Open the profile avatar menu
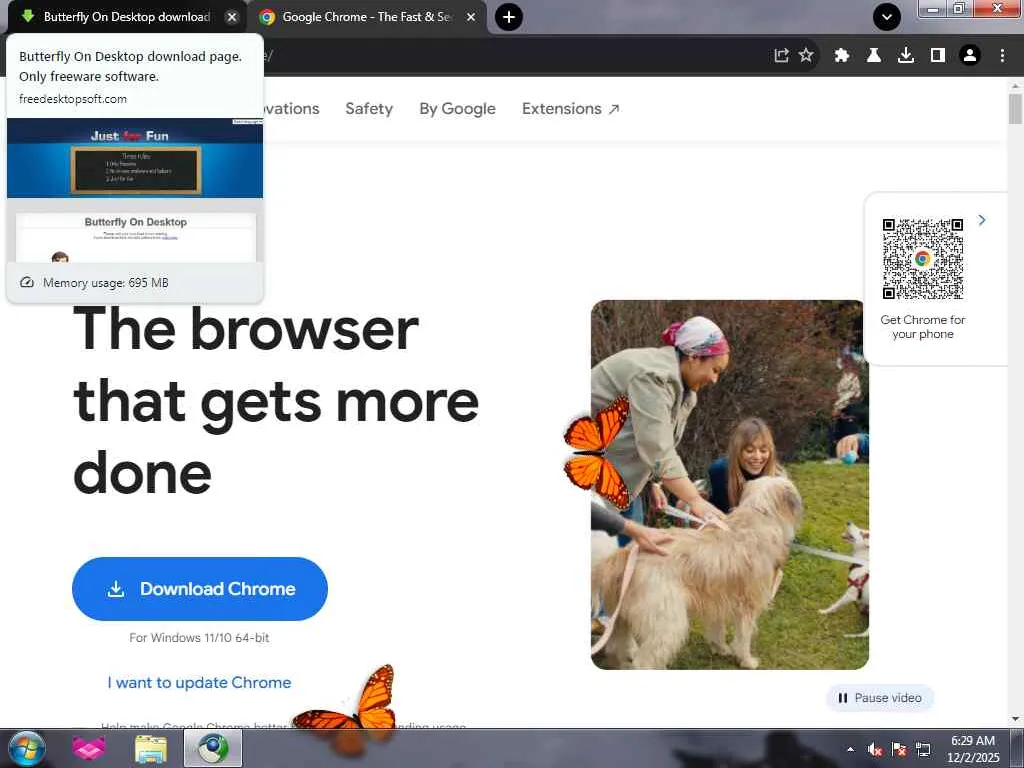The width and height of the screenshot is (1024, 768). 970,56
